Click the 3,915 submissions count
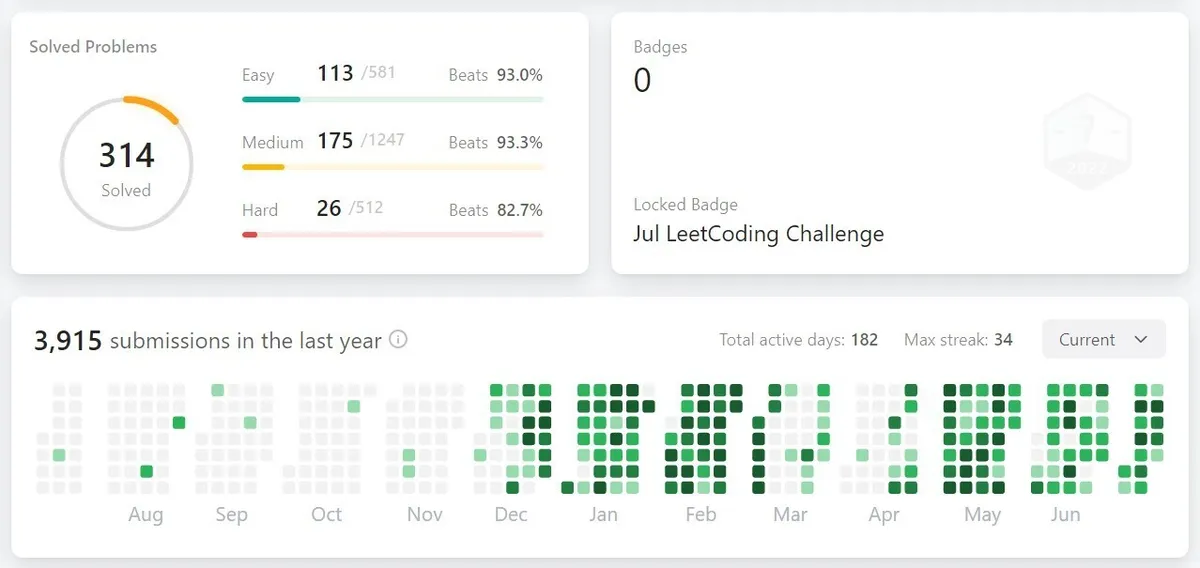The height and width of the screenshot is (568, 1200). (x=68, y=341)
